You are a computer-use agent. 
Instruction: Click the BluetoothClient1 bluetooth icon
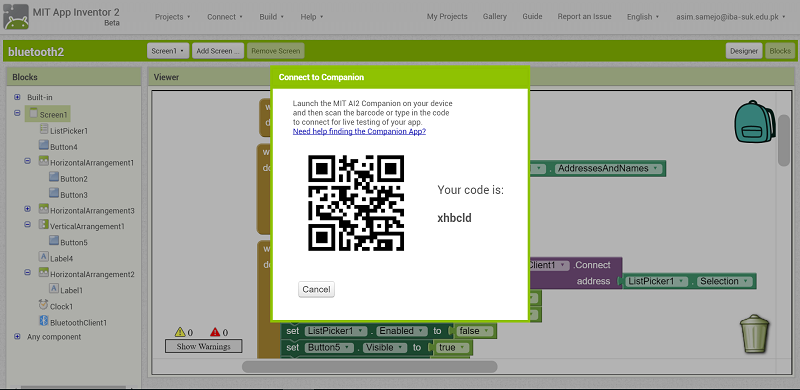tap(44, 321)
